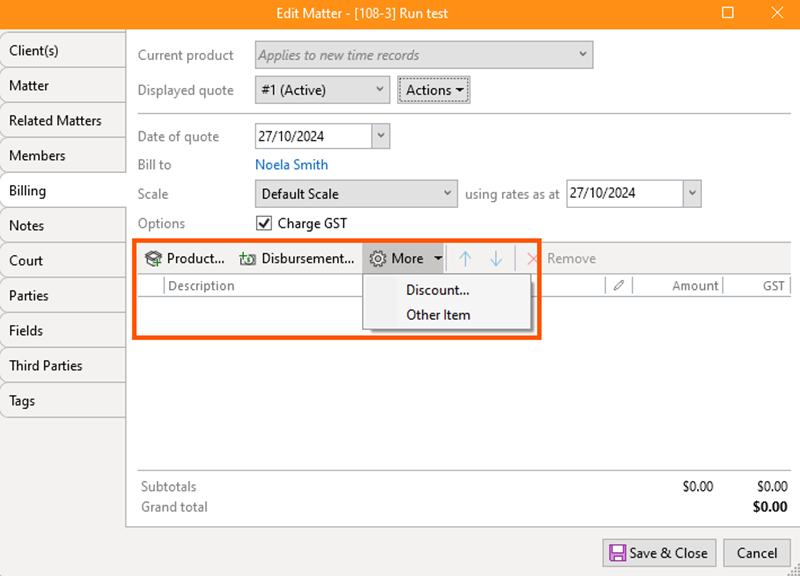Open the Noela Smith bill-to link
The image size is (800, 576).
tap(291, 165)
